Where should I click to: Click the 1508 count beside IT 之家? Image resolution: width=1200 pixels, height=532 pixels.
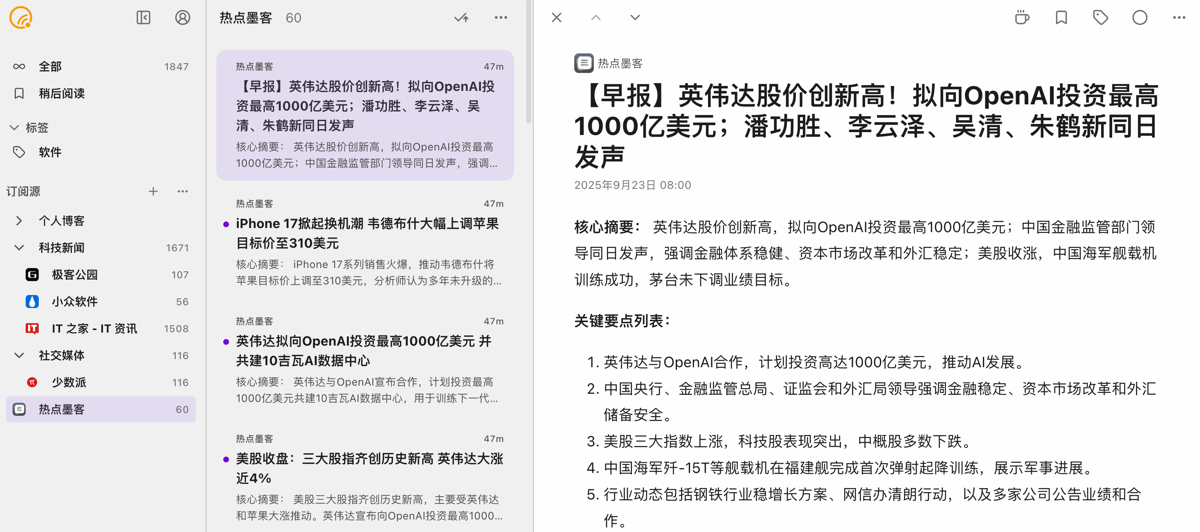[x=176, y=328]
